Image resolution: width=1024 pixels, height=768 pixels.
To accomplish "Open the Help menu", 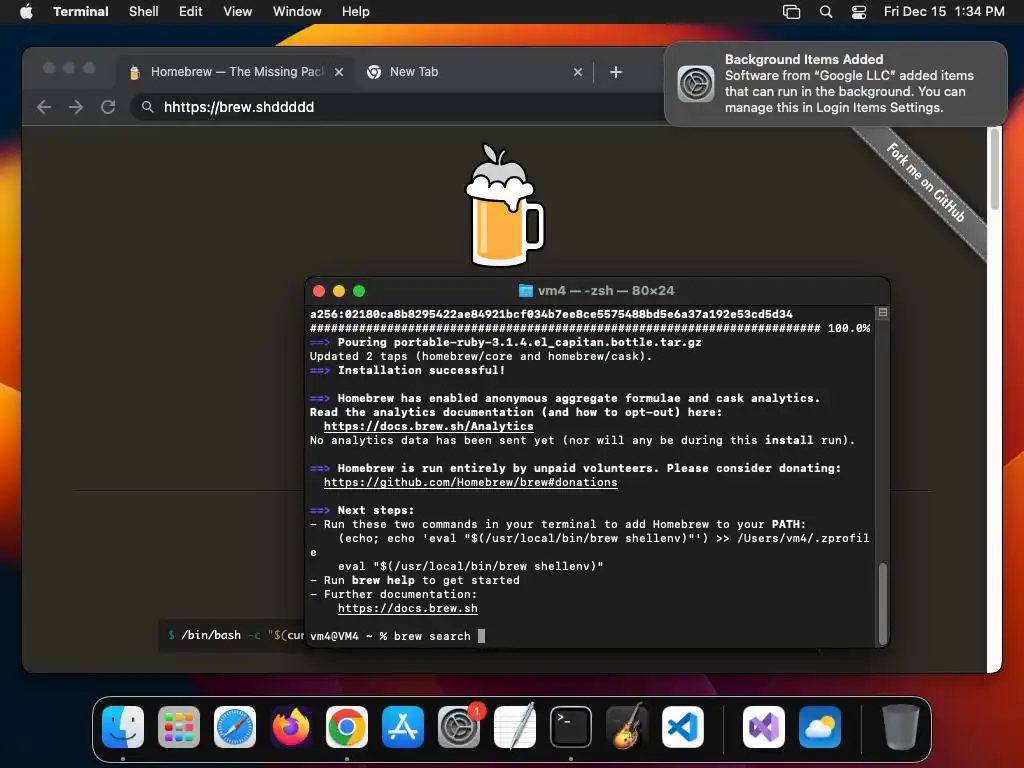I will click(x=356, y=12).
